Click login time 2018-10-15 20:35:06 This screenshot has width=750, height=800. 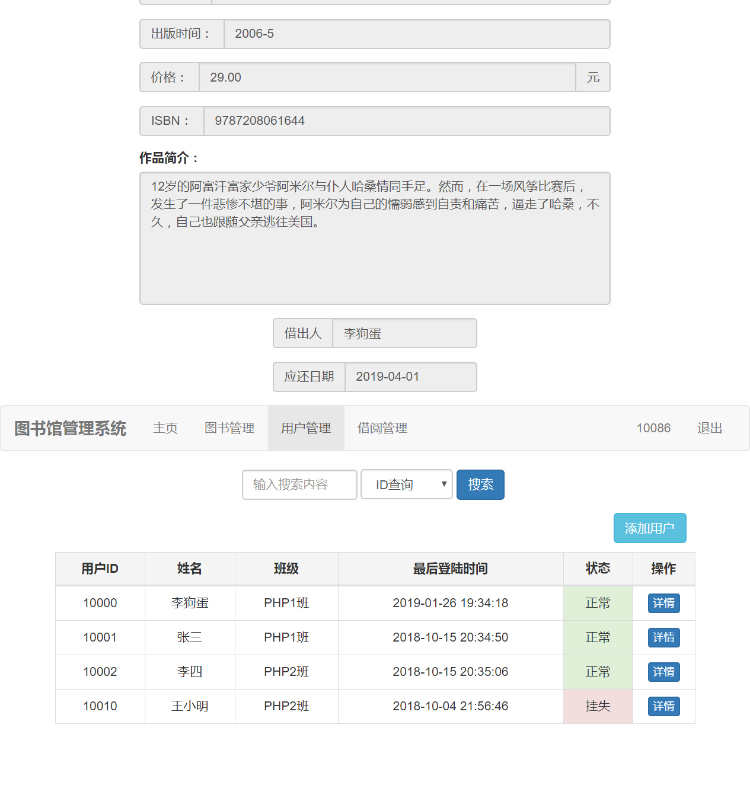451,671
